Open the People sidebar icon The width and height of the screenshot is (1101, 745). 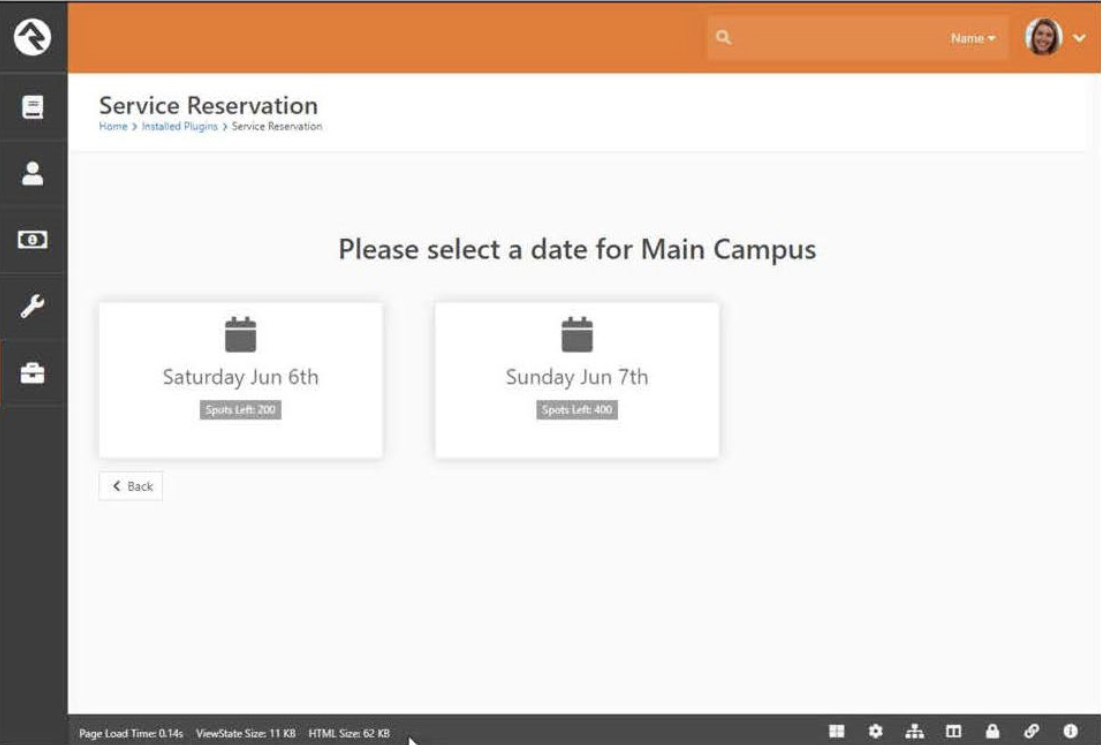click(33, 173)
